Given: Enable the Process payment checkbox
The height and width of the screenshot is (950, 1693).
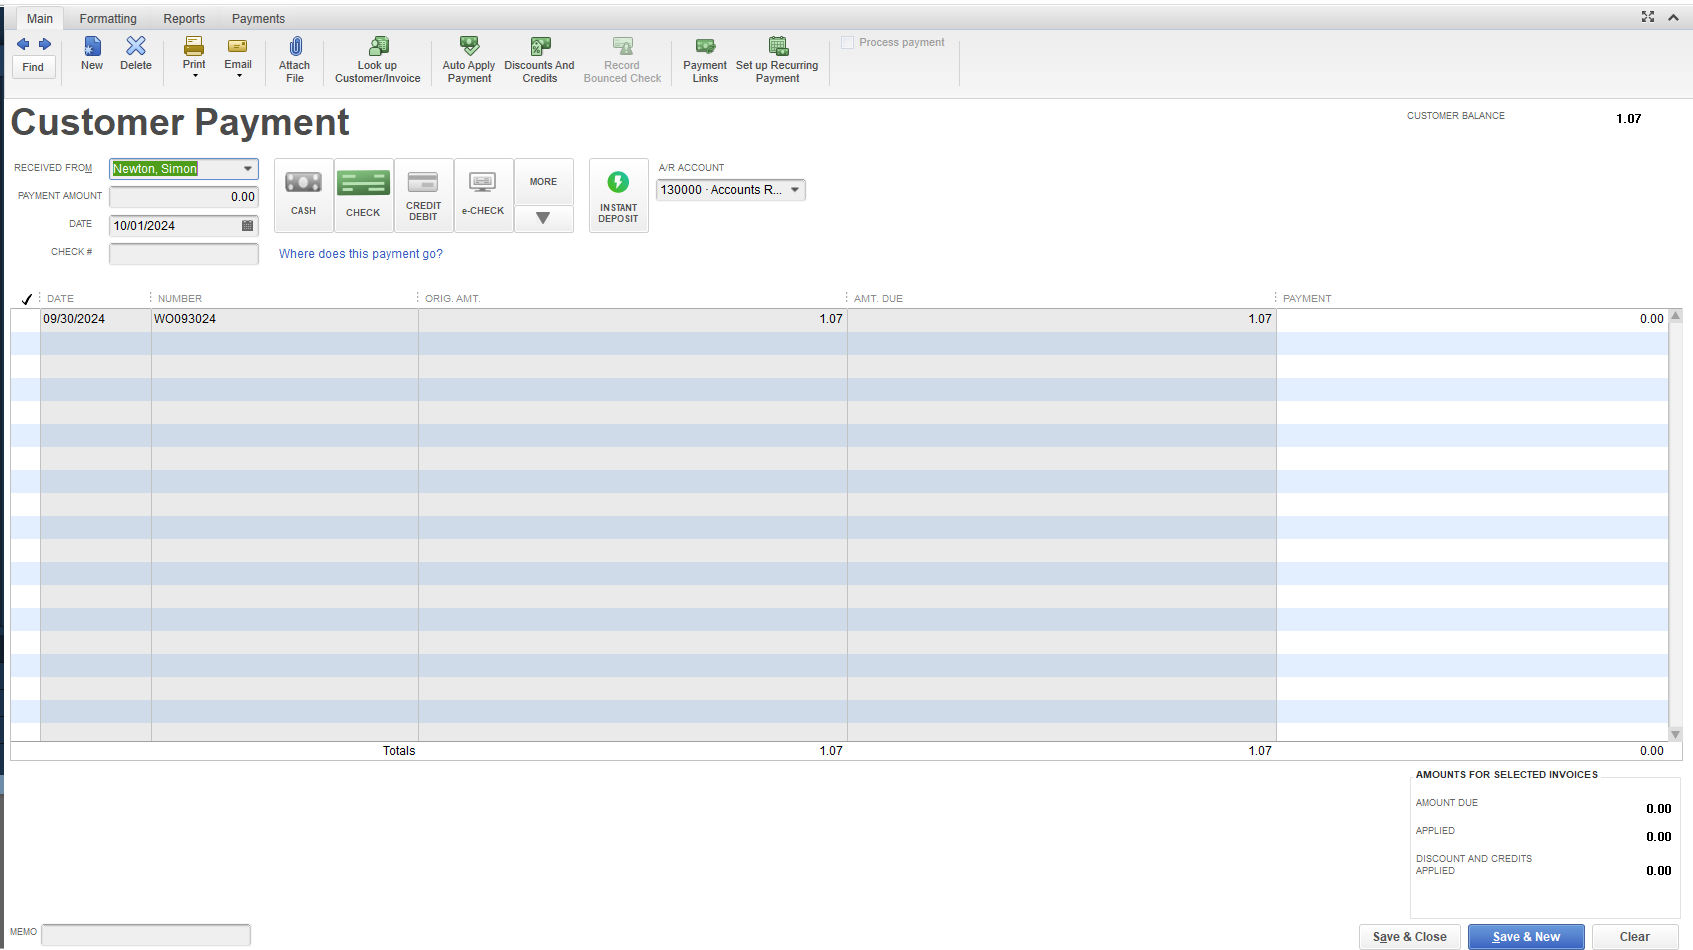Looking at the screenshot, I should click(x=847, y=42).
